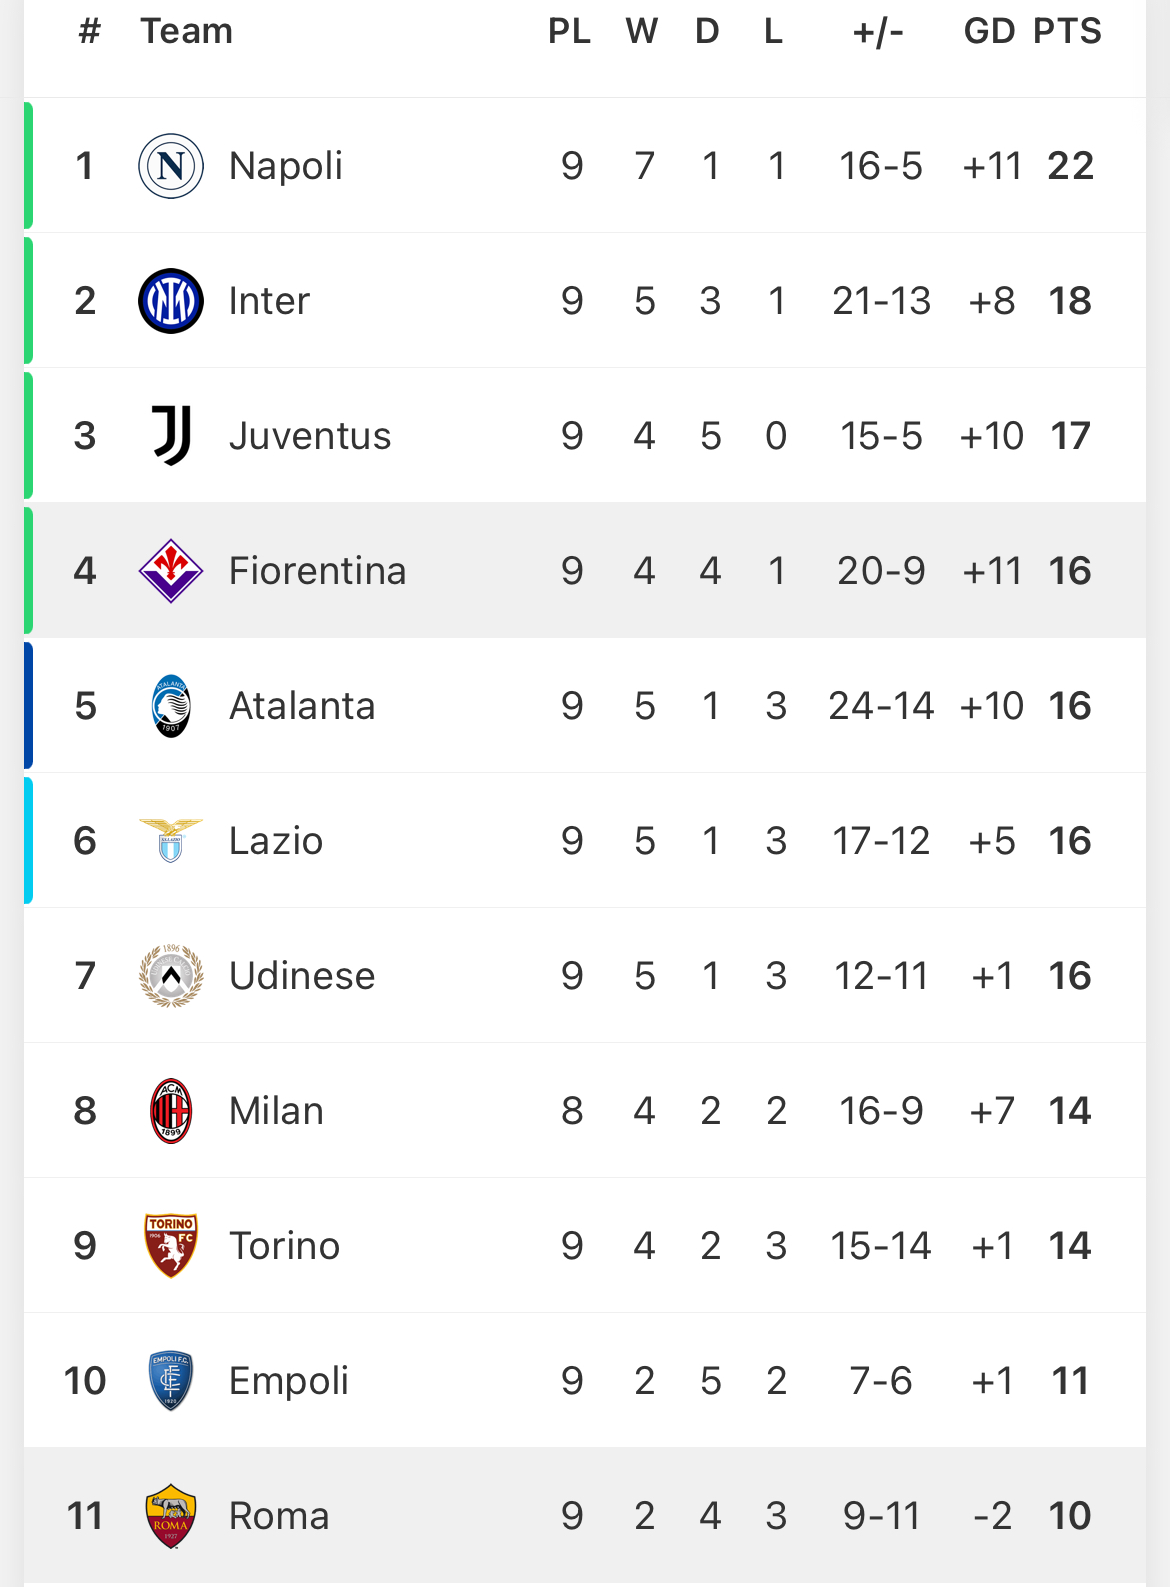Open the Roma wolf crest

(x=171, y=1516)
